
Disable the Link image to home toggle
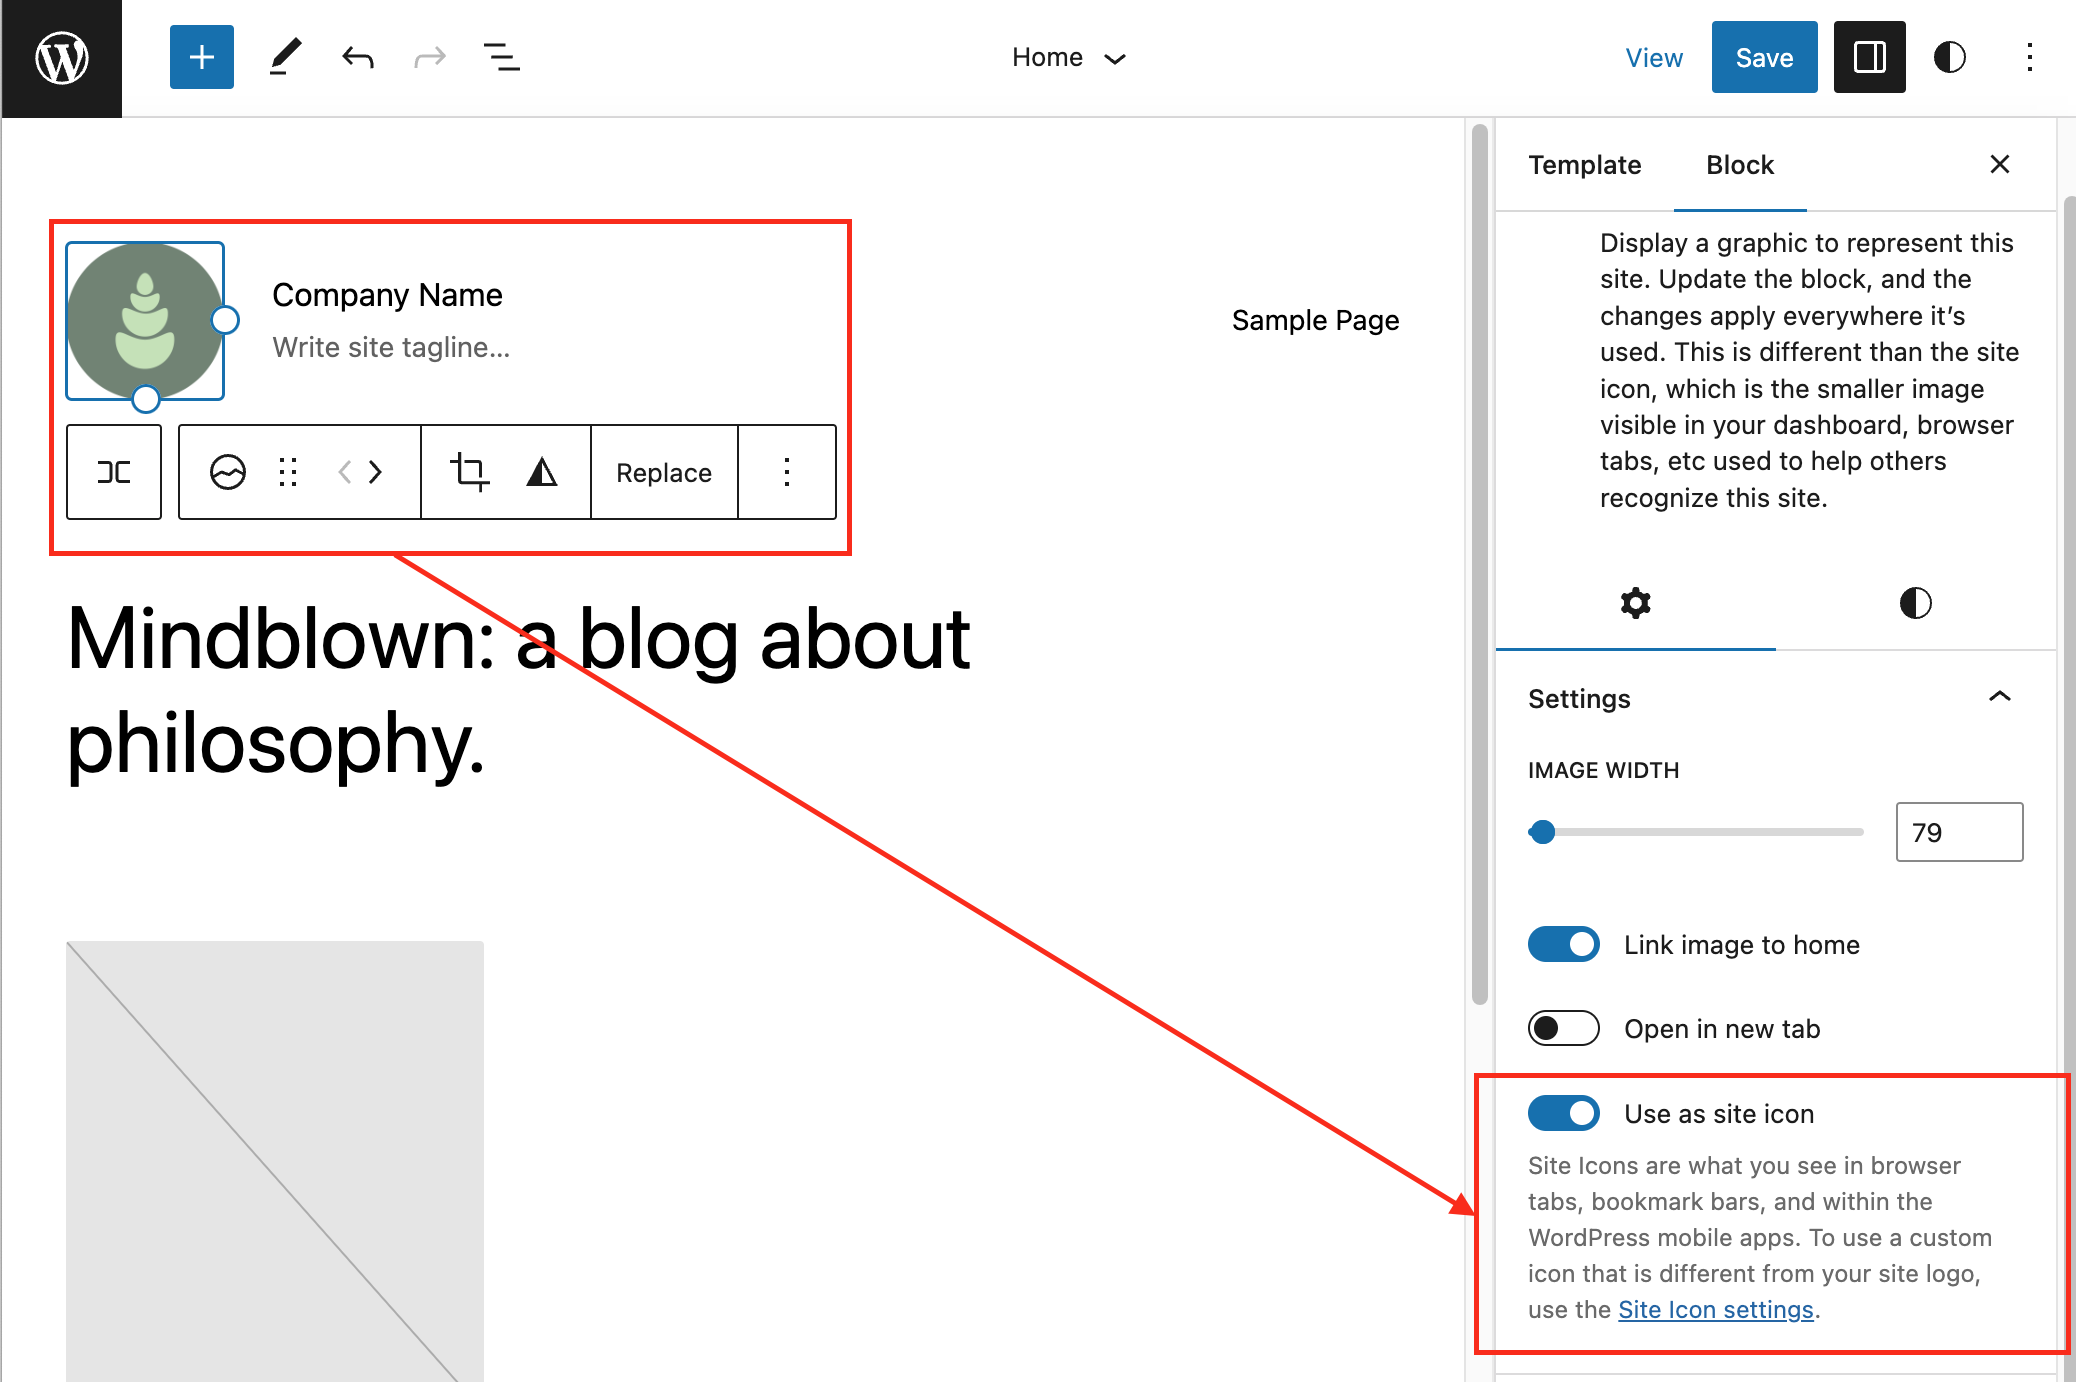[1563, 944]
